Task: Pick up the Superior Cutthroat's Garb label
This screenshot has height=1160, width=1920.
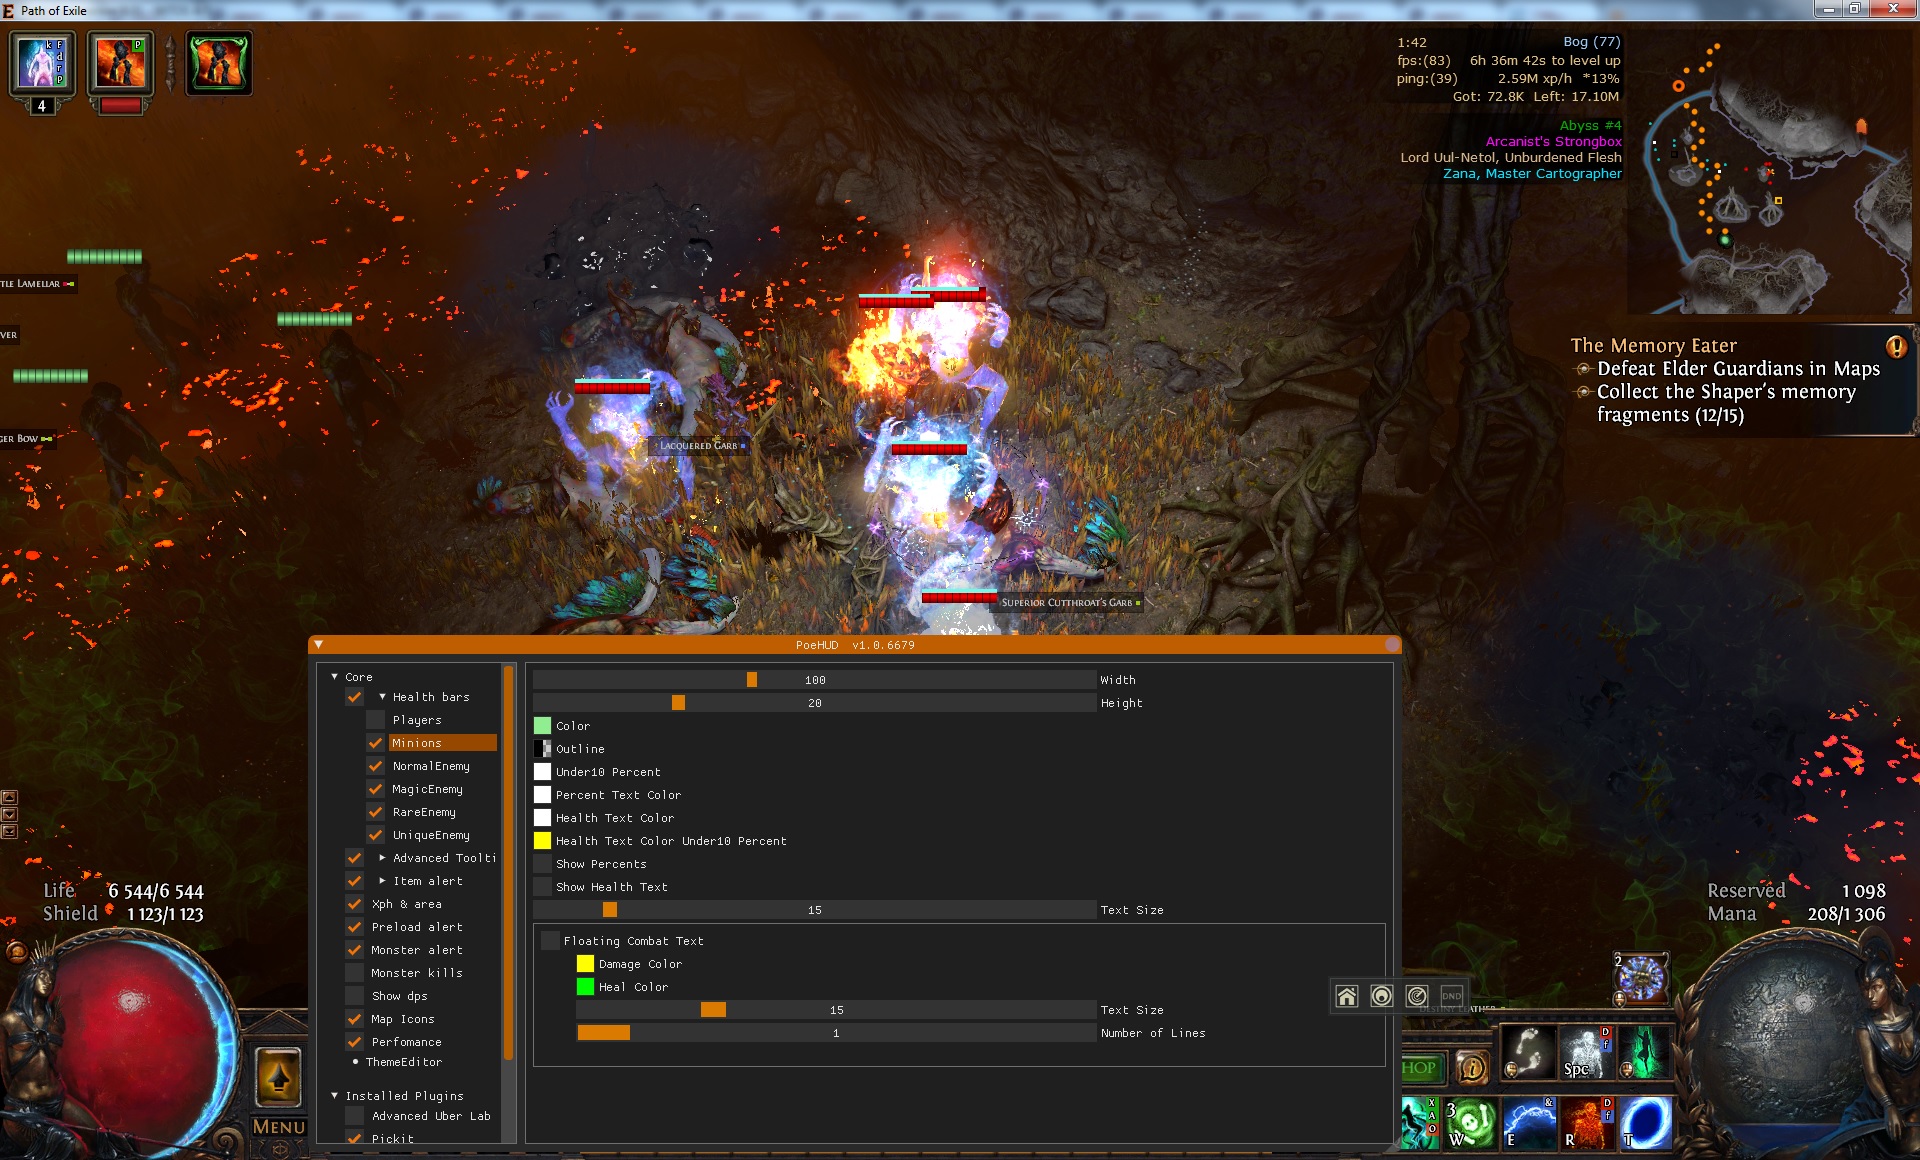Action: tap(1067, 603)
